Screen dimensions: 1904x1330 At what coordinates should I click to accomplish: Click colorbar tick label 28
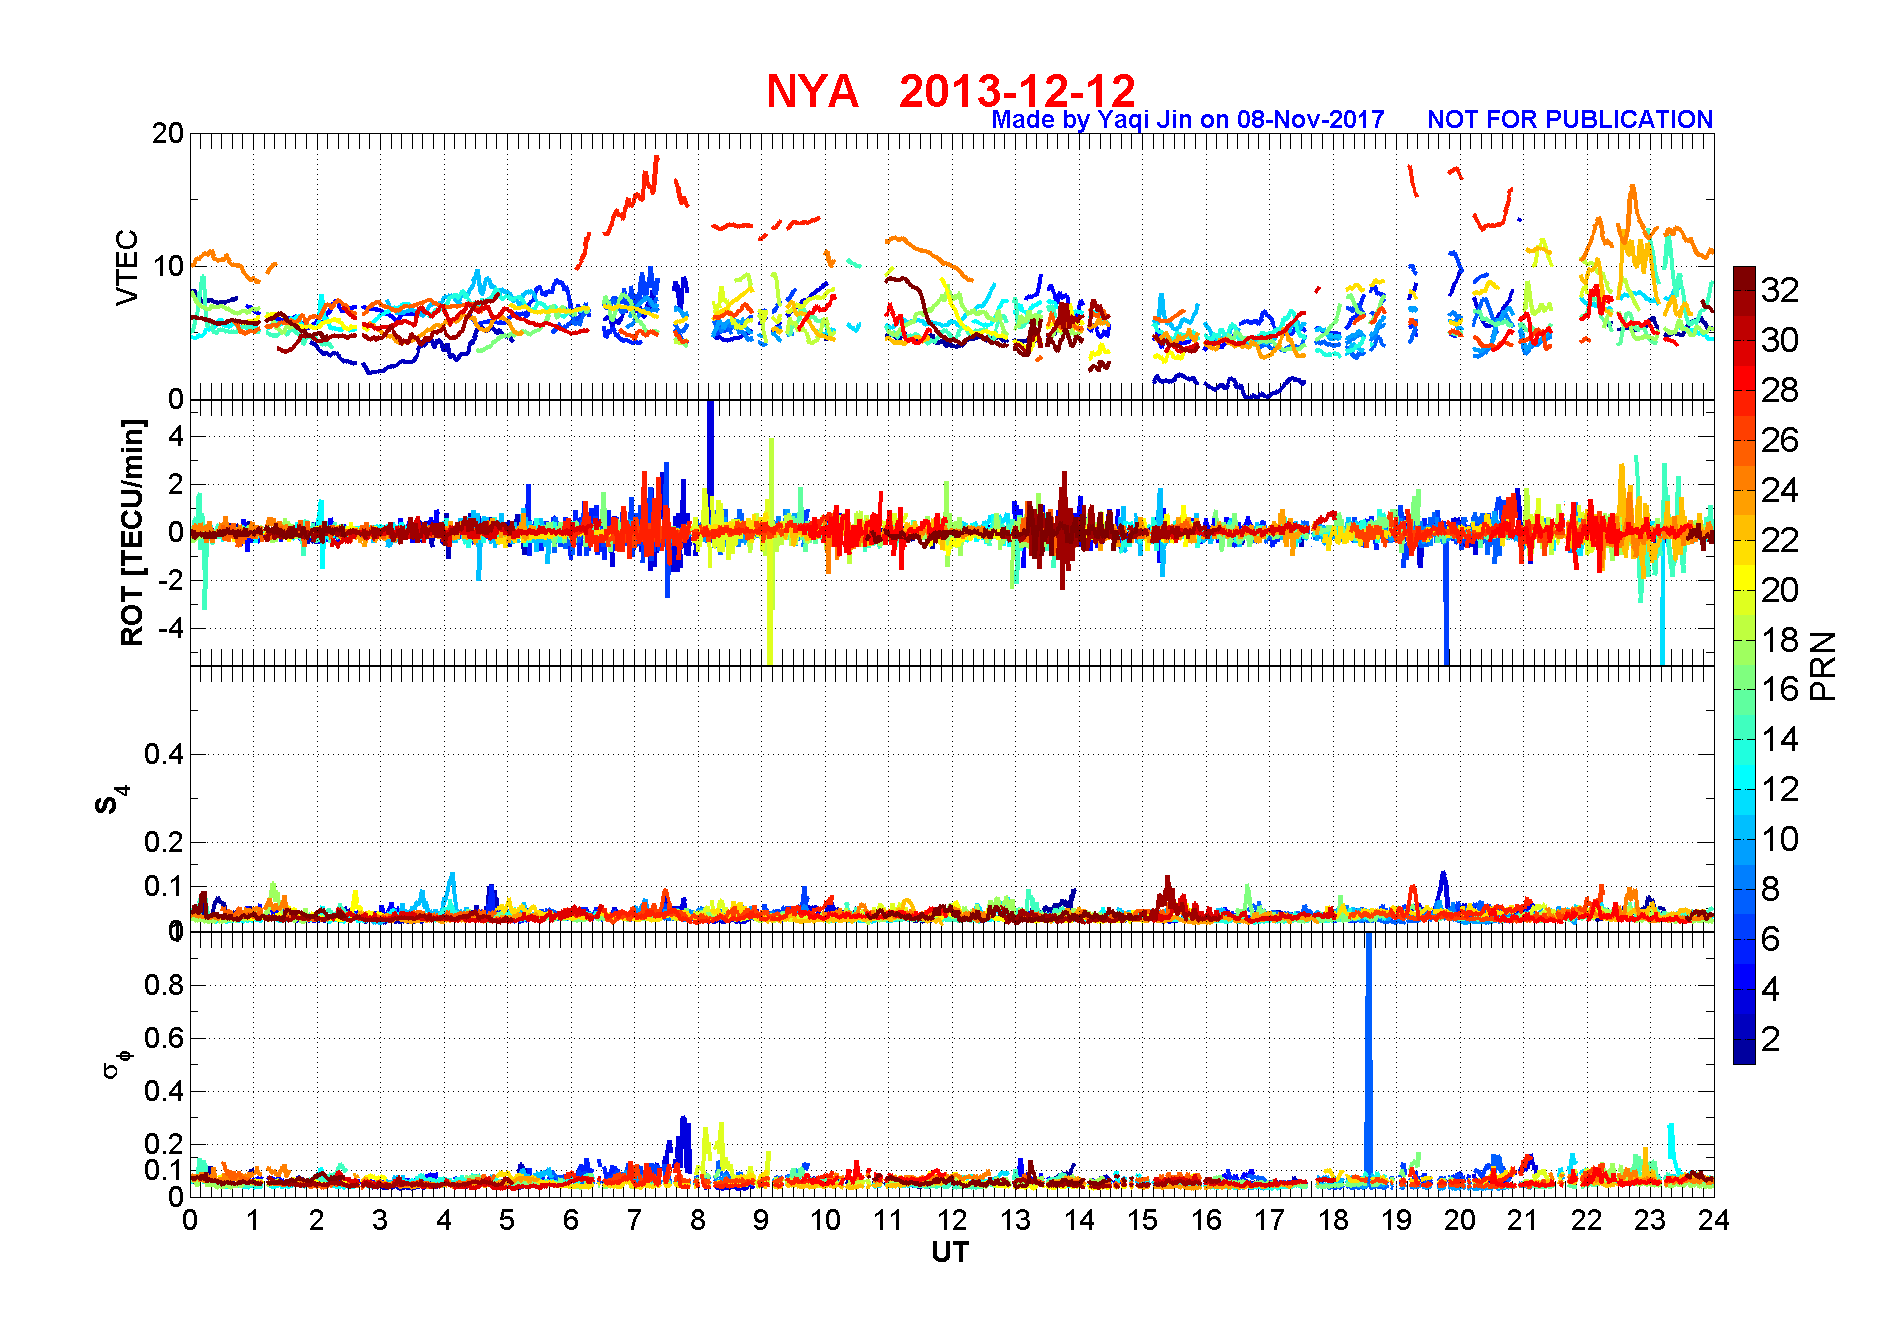coord(1780,390)
